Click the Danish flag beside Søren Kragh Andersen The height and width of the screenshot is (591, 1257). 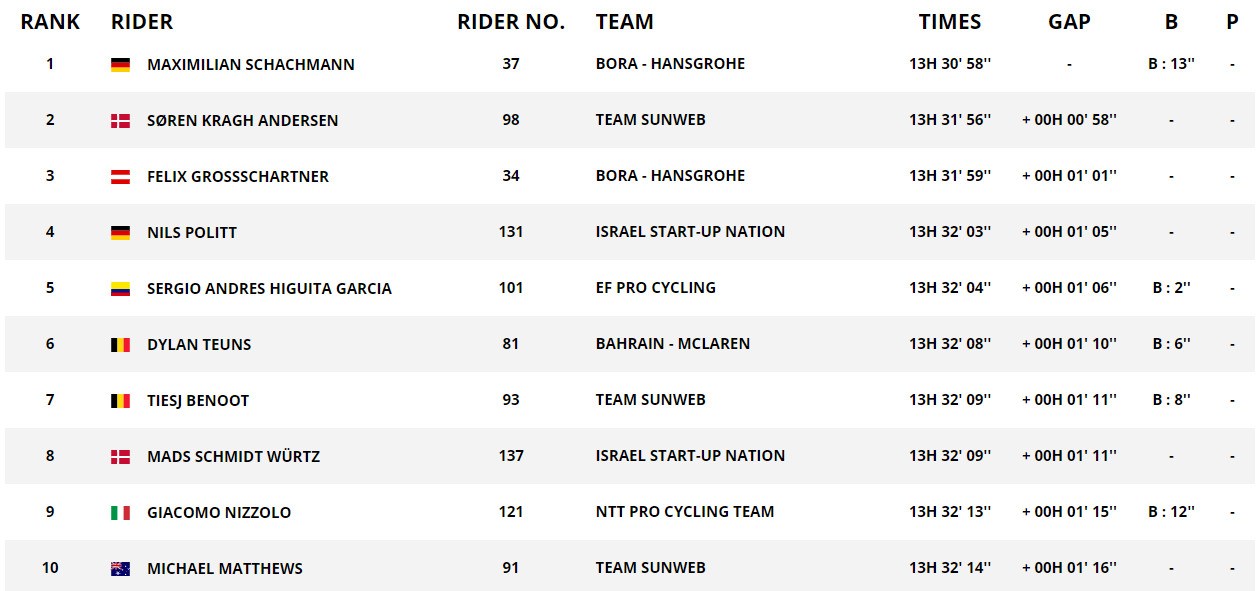pos(120,121)
